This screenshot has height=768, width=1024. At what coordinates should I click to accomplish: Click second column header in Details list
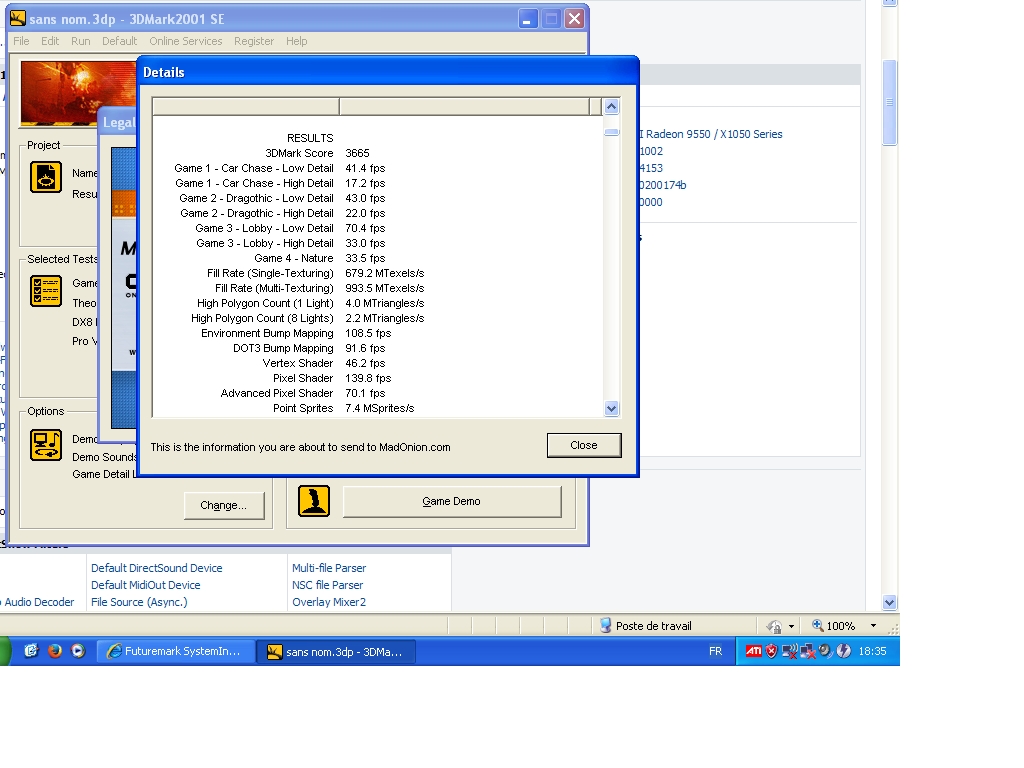[x=464, y=106]
